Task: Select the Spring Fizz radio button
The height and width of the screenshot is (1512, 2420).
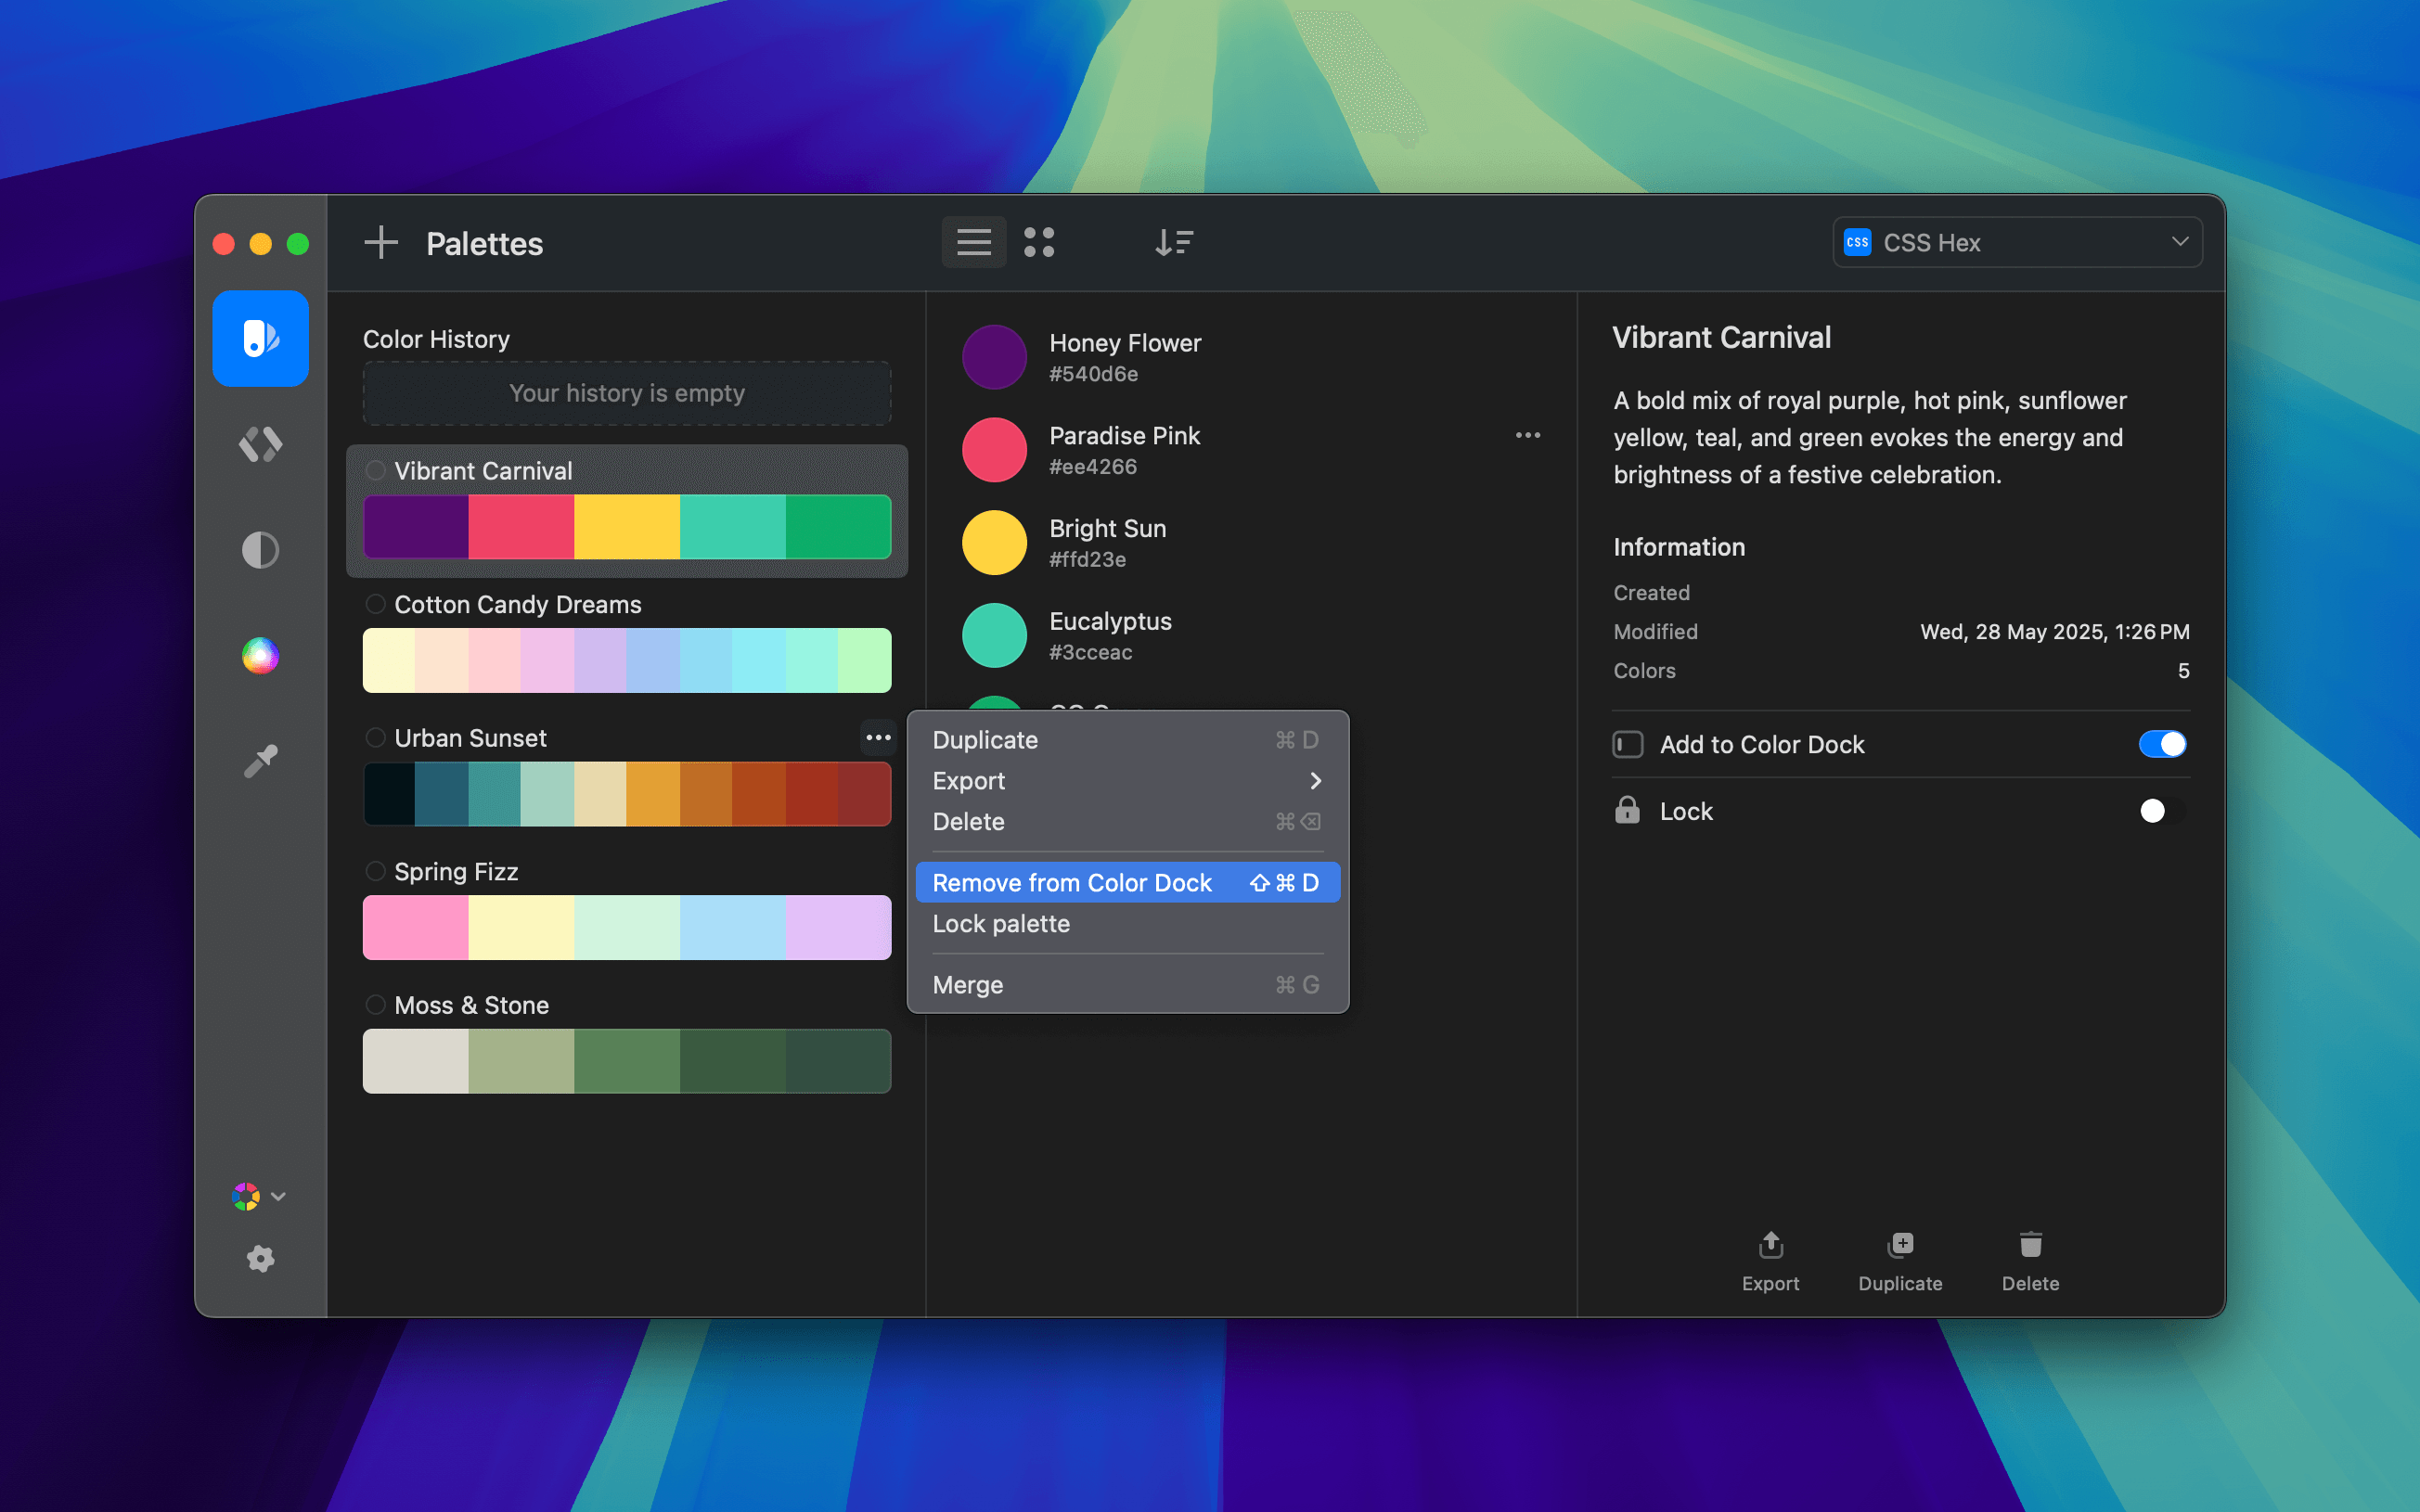Action: point(376,870)
